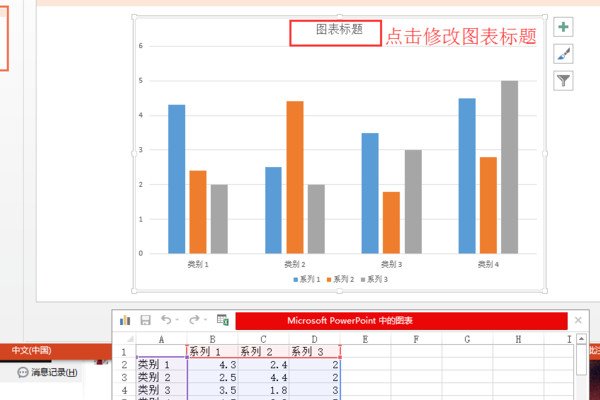Select column F header in data sheet

(x=416, y=339)
